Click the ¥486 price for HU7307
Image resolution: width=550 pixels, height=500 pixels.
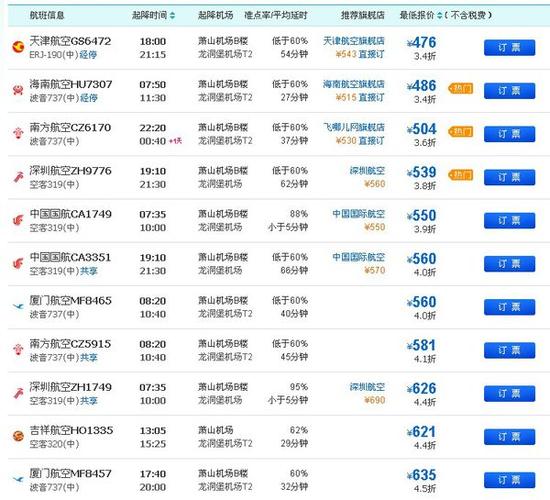click(421, 86)
